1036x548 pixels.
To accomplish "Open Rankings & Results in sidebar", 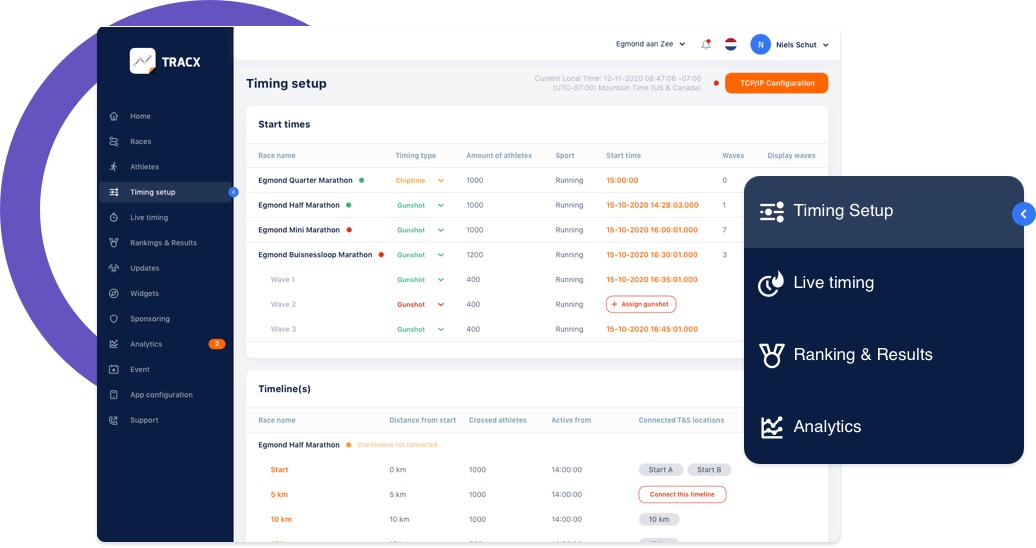I will coord(163,243).
